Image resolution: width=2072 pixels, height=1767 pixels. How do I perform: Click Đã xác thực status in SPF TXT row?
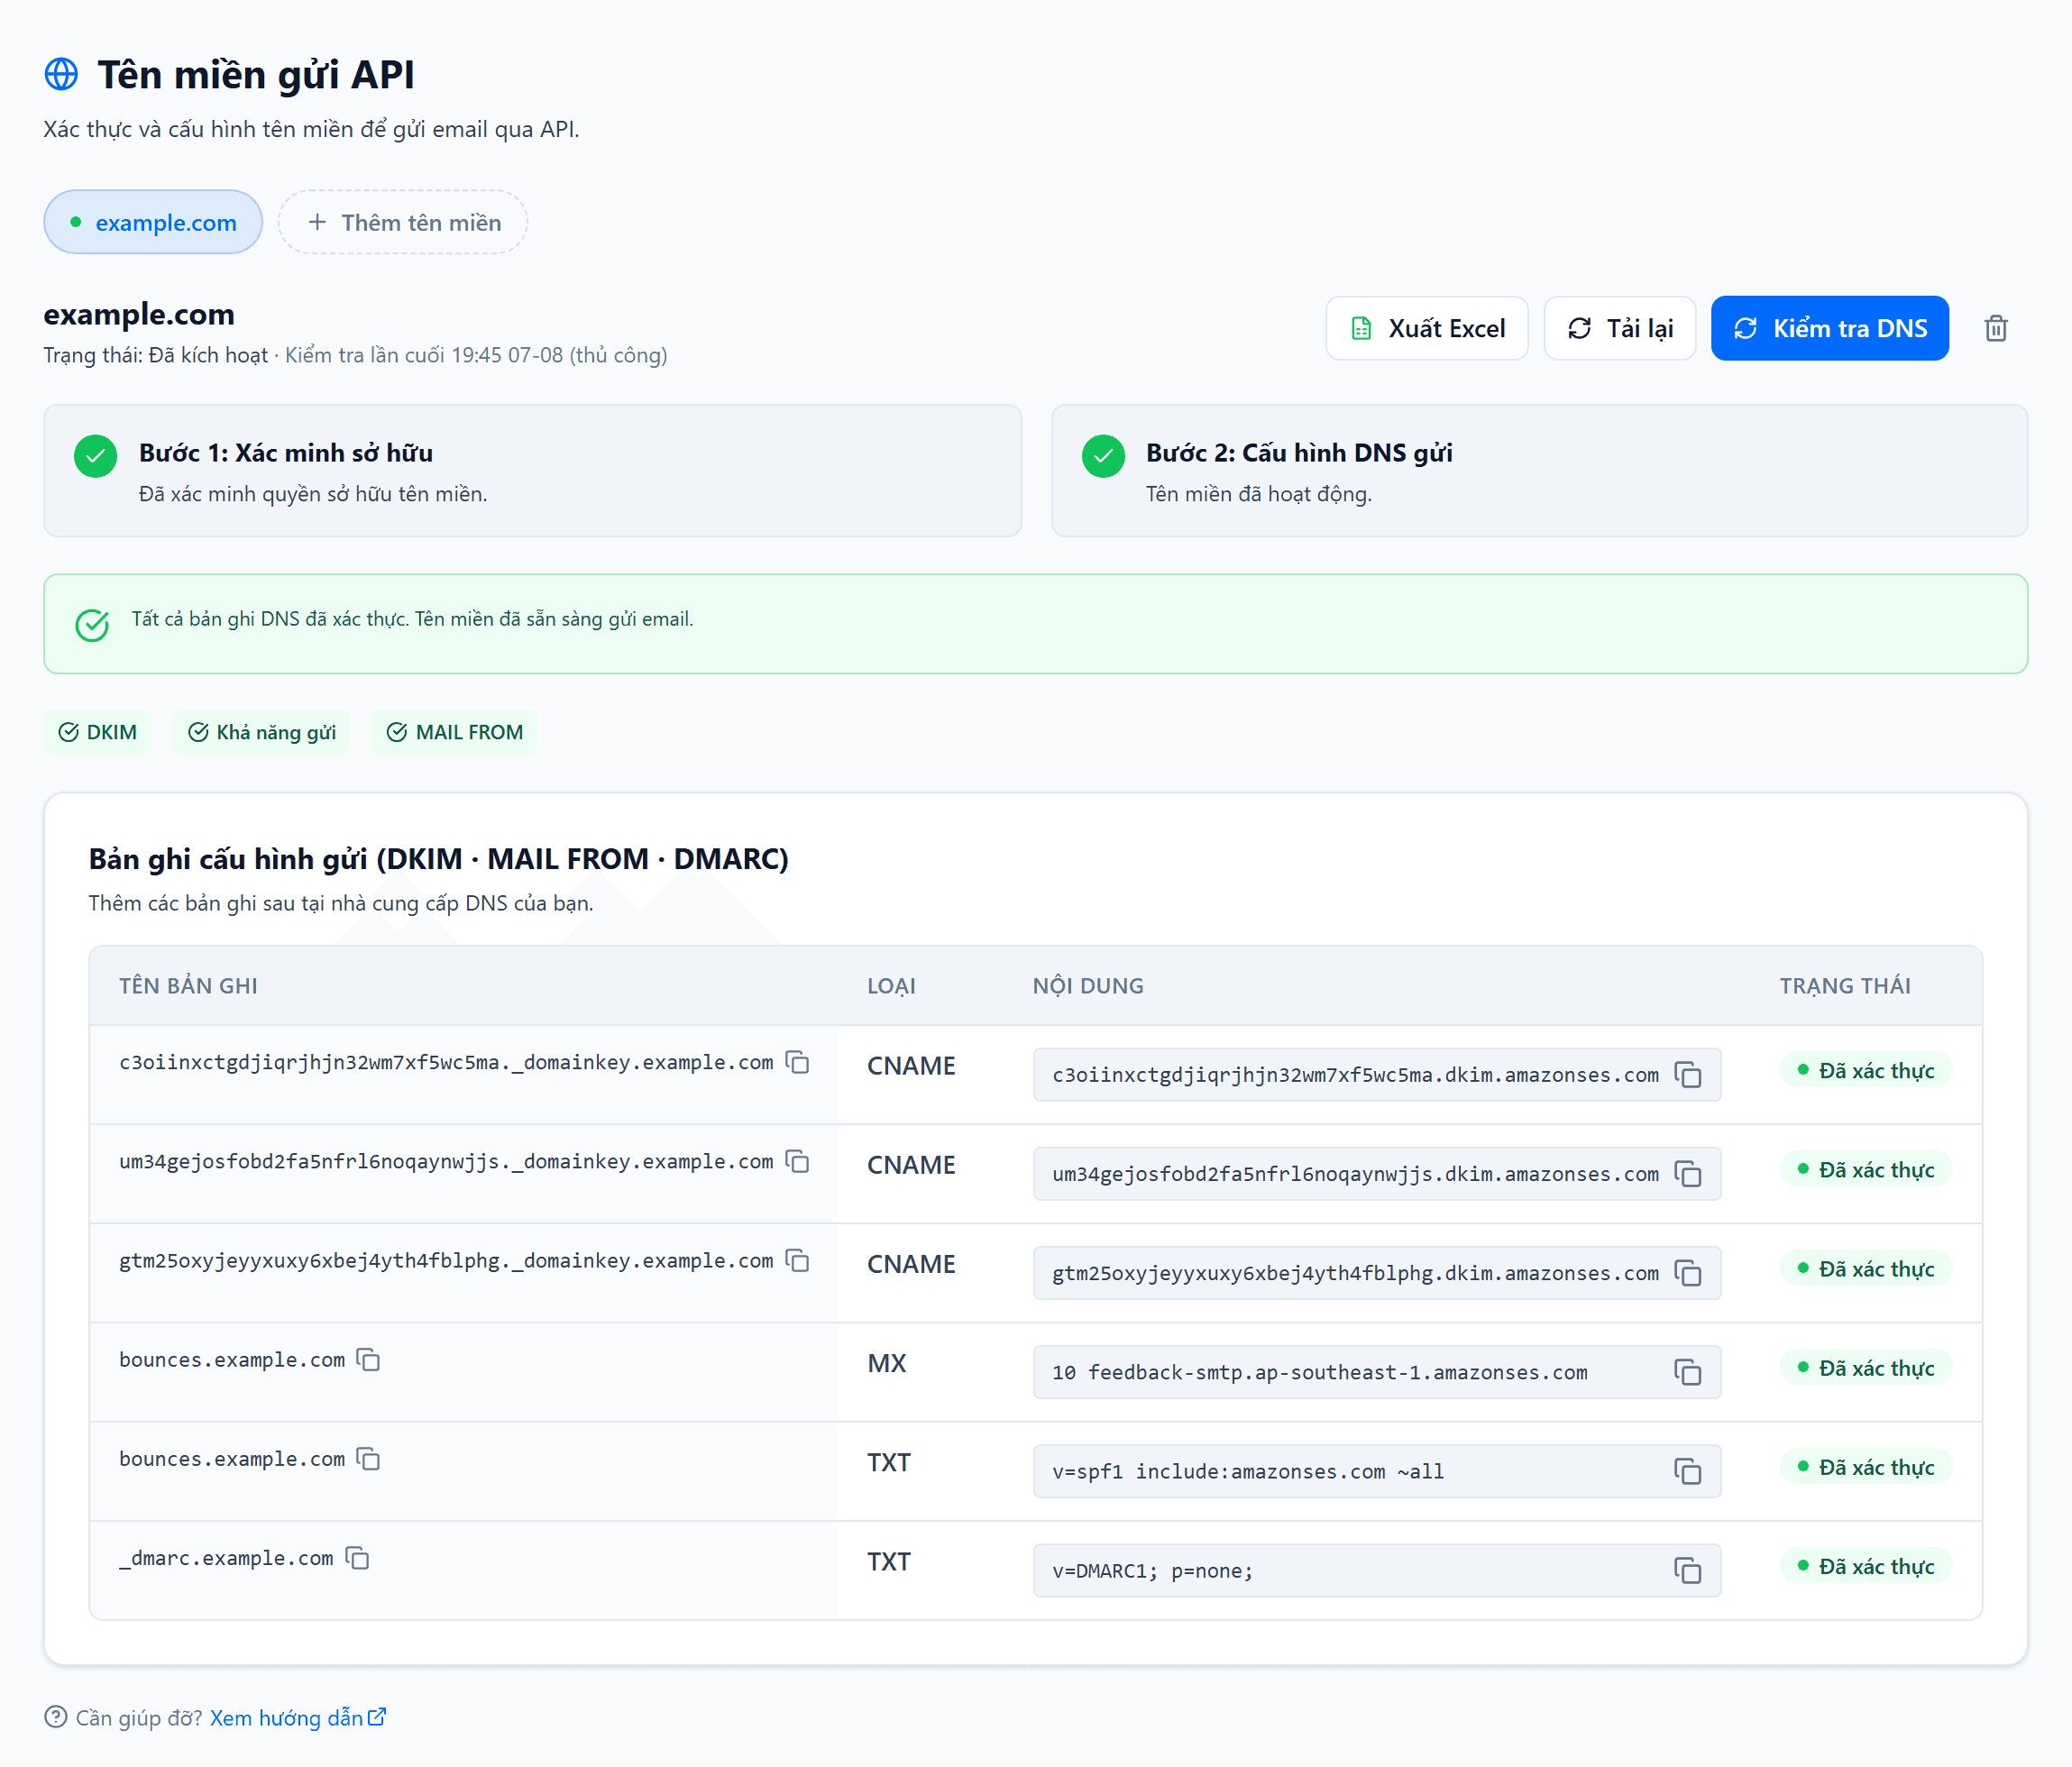tap(1866, 1466)
